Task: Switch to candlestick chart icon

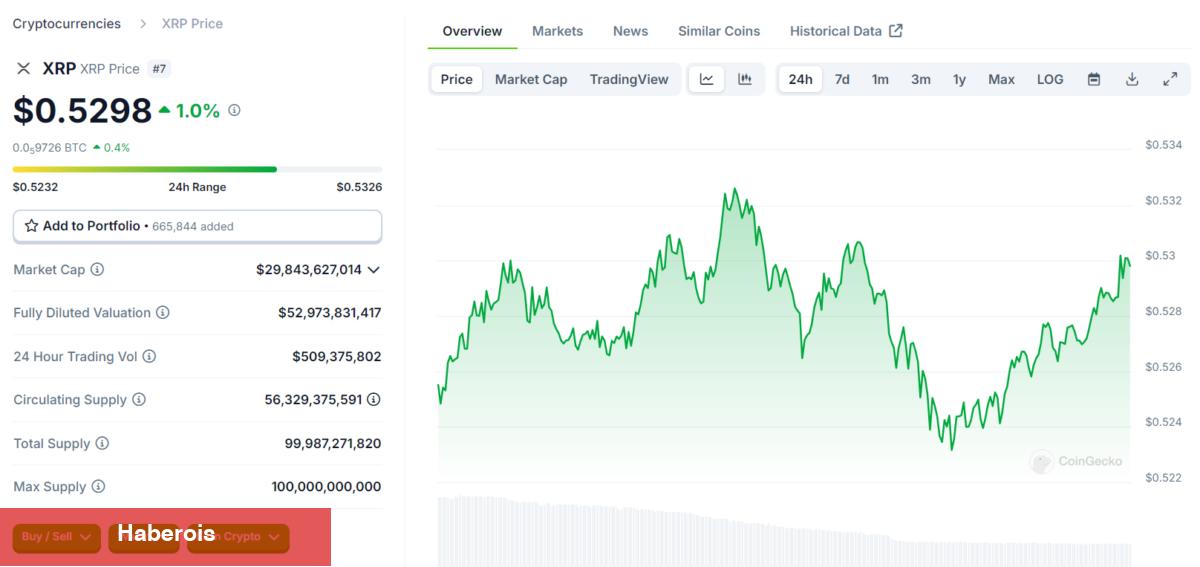Action: [x=745, y=79]
